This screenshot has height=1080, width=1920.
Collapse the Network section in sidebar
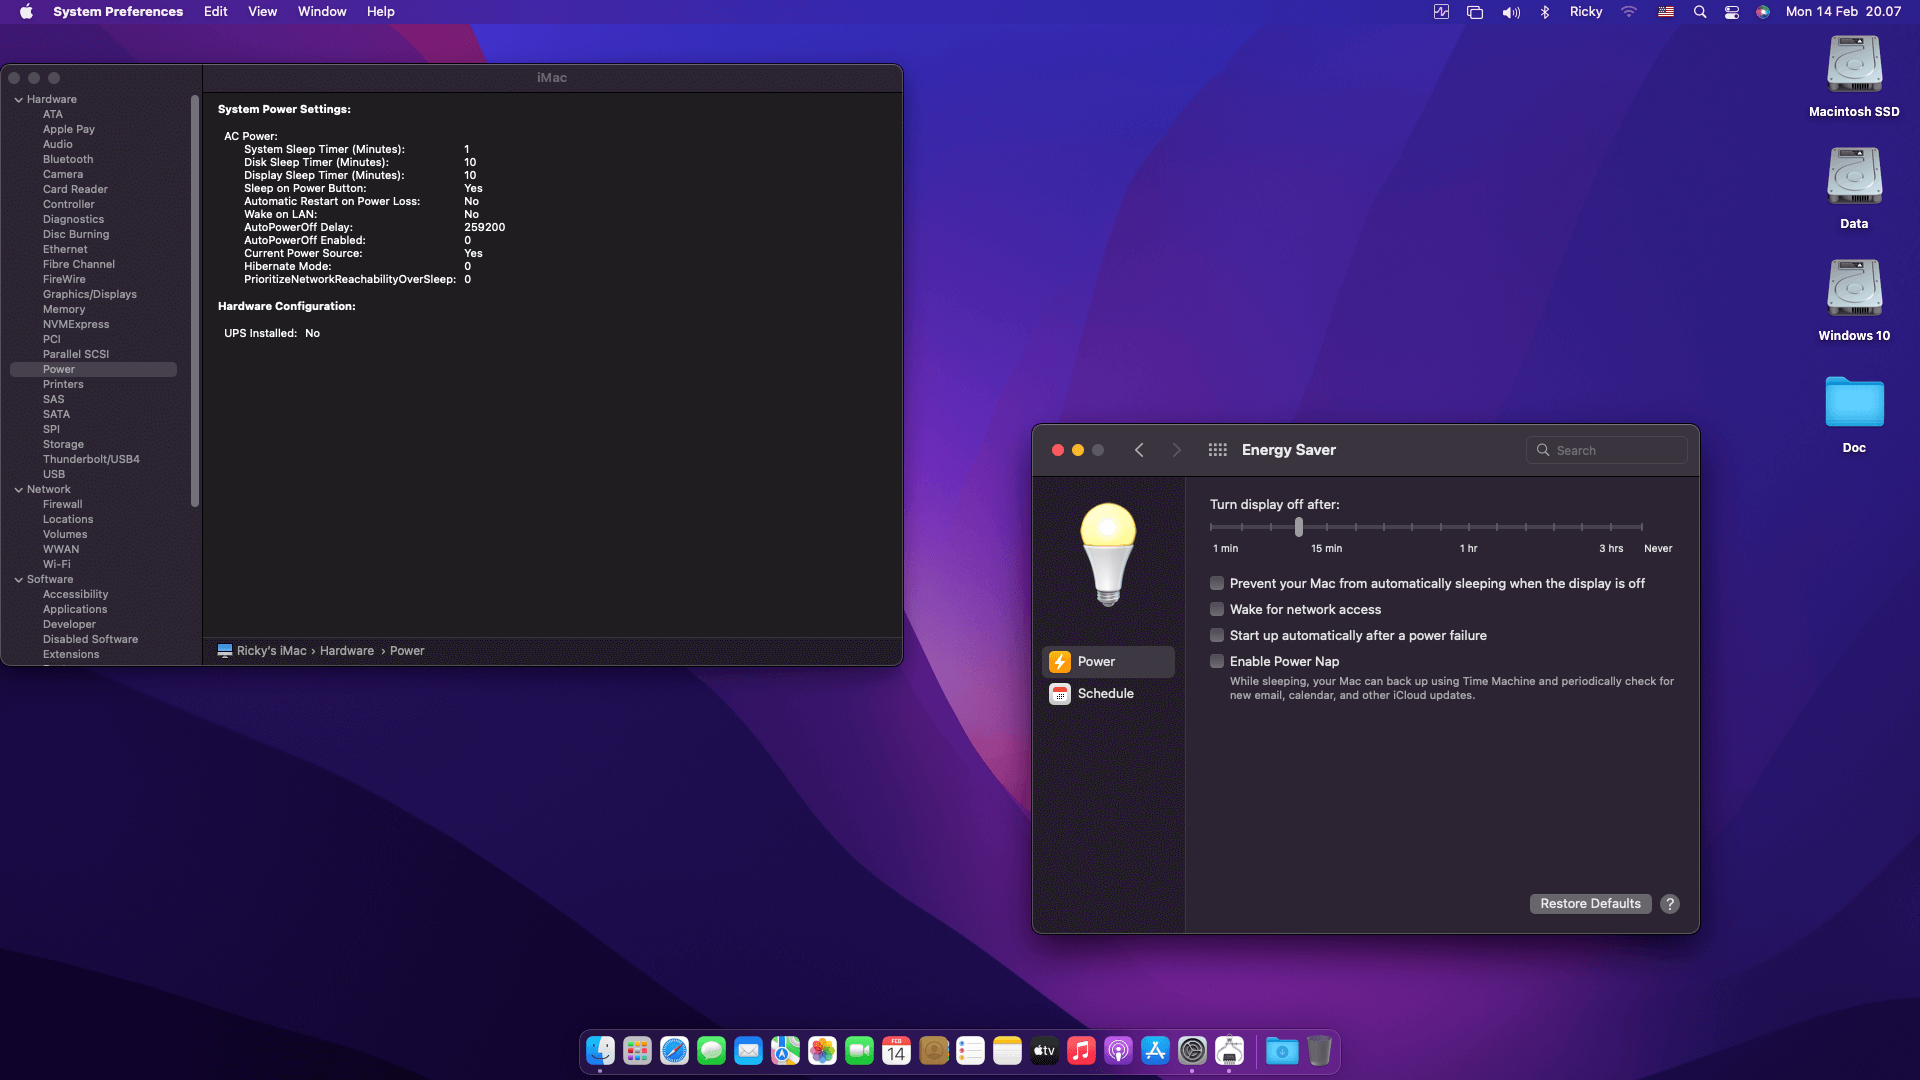pos(18,490)
